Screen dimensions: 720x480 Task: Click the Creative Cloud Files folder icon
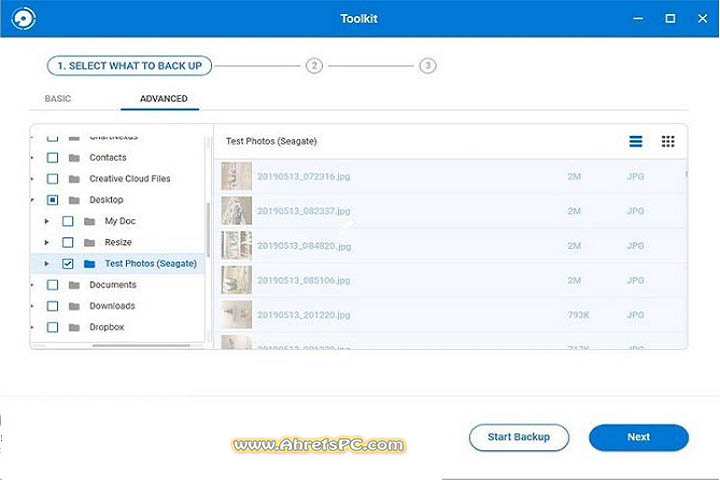click(x=74, y=179)
